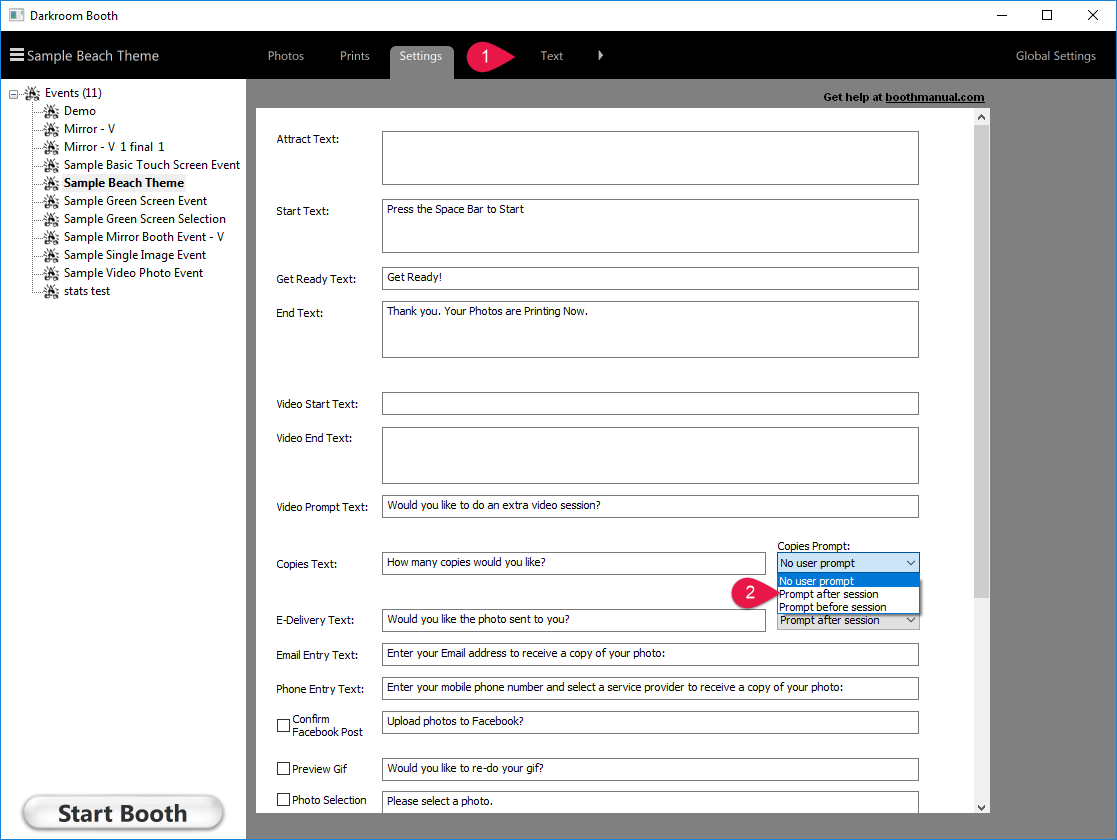Enable Photo Selection
Viewport: 1117px width, 840px height.
click(x=281, y=799)
